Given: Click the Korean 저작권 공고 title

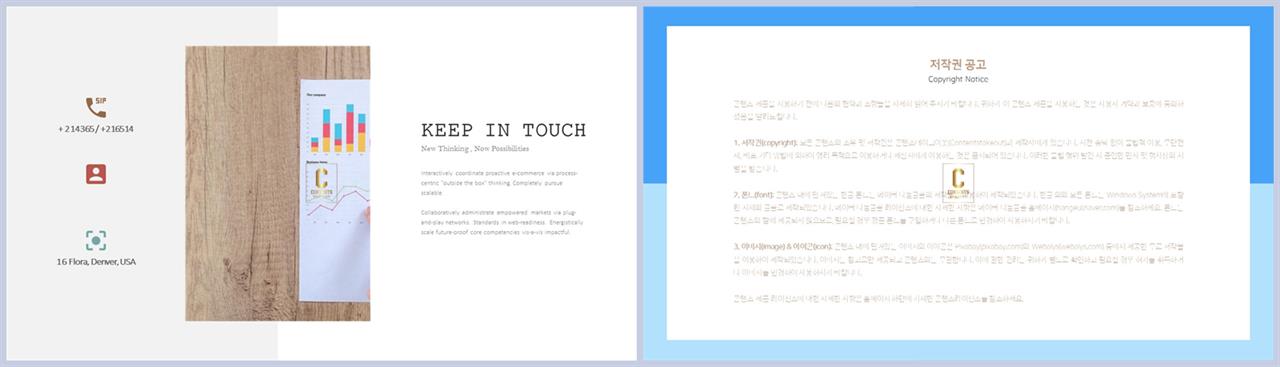Looking at the screenshot, I should (x=958, y=64).
